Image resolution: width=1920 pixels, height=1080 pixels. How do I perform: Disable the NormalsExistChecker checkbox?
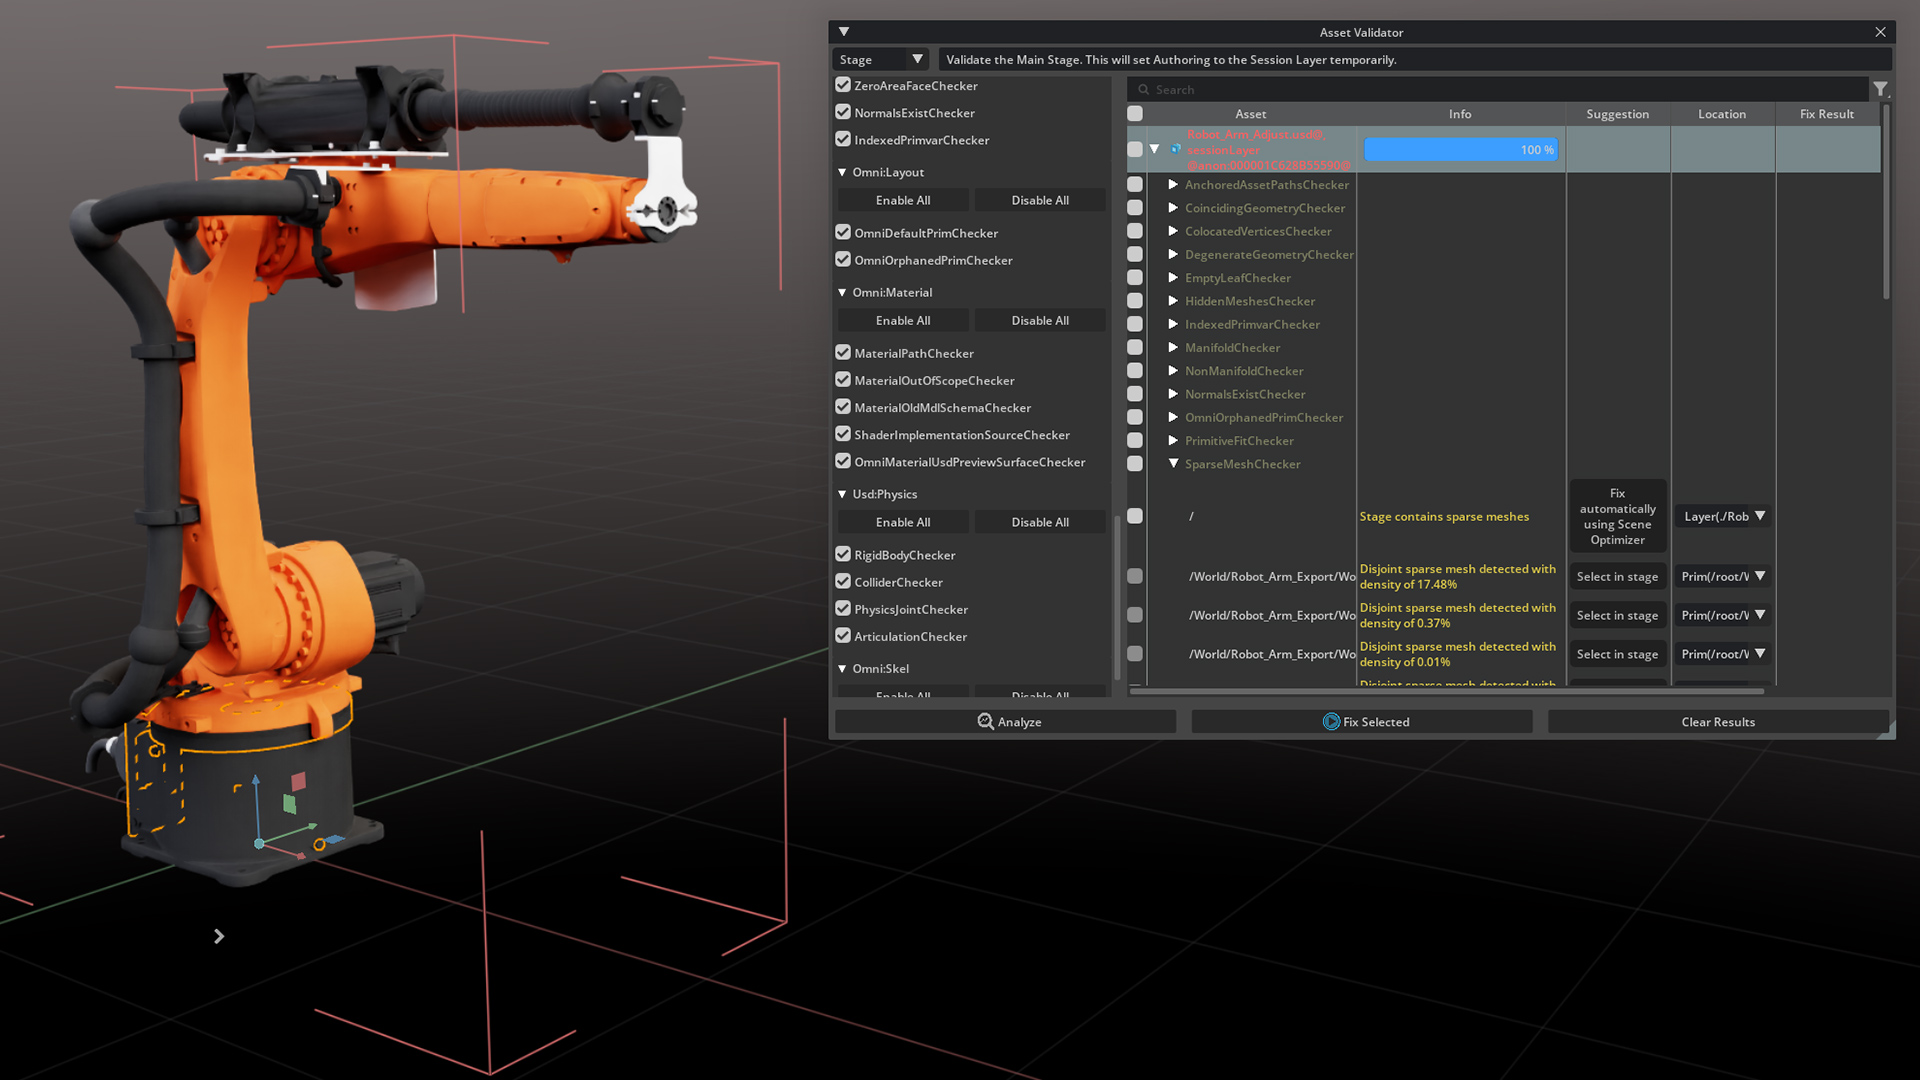[843, 112]
